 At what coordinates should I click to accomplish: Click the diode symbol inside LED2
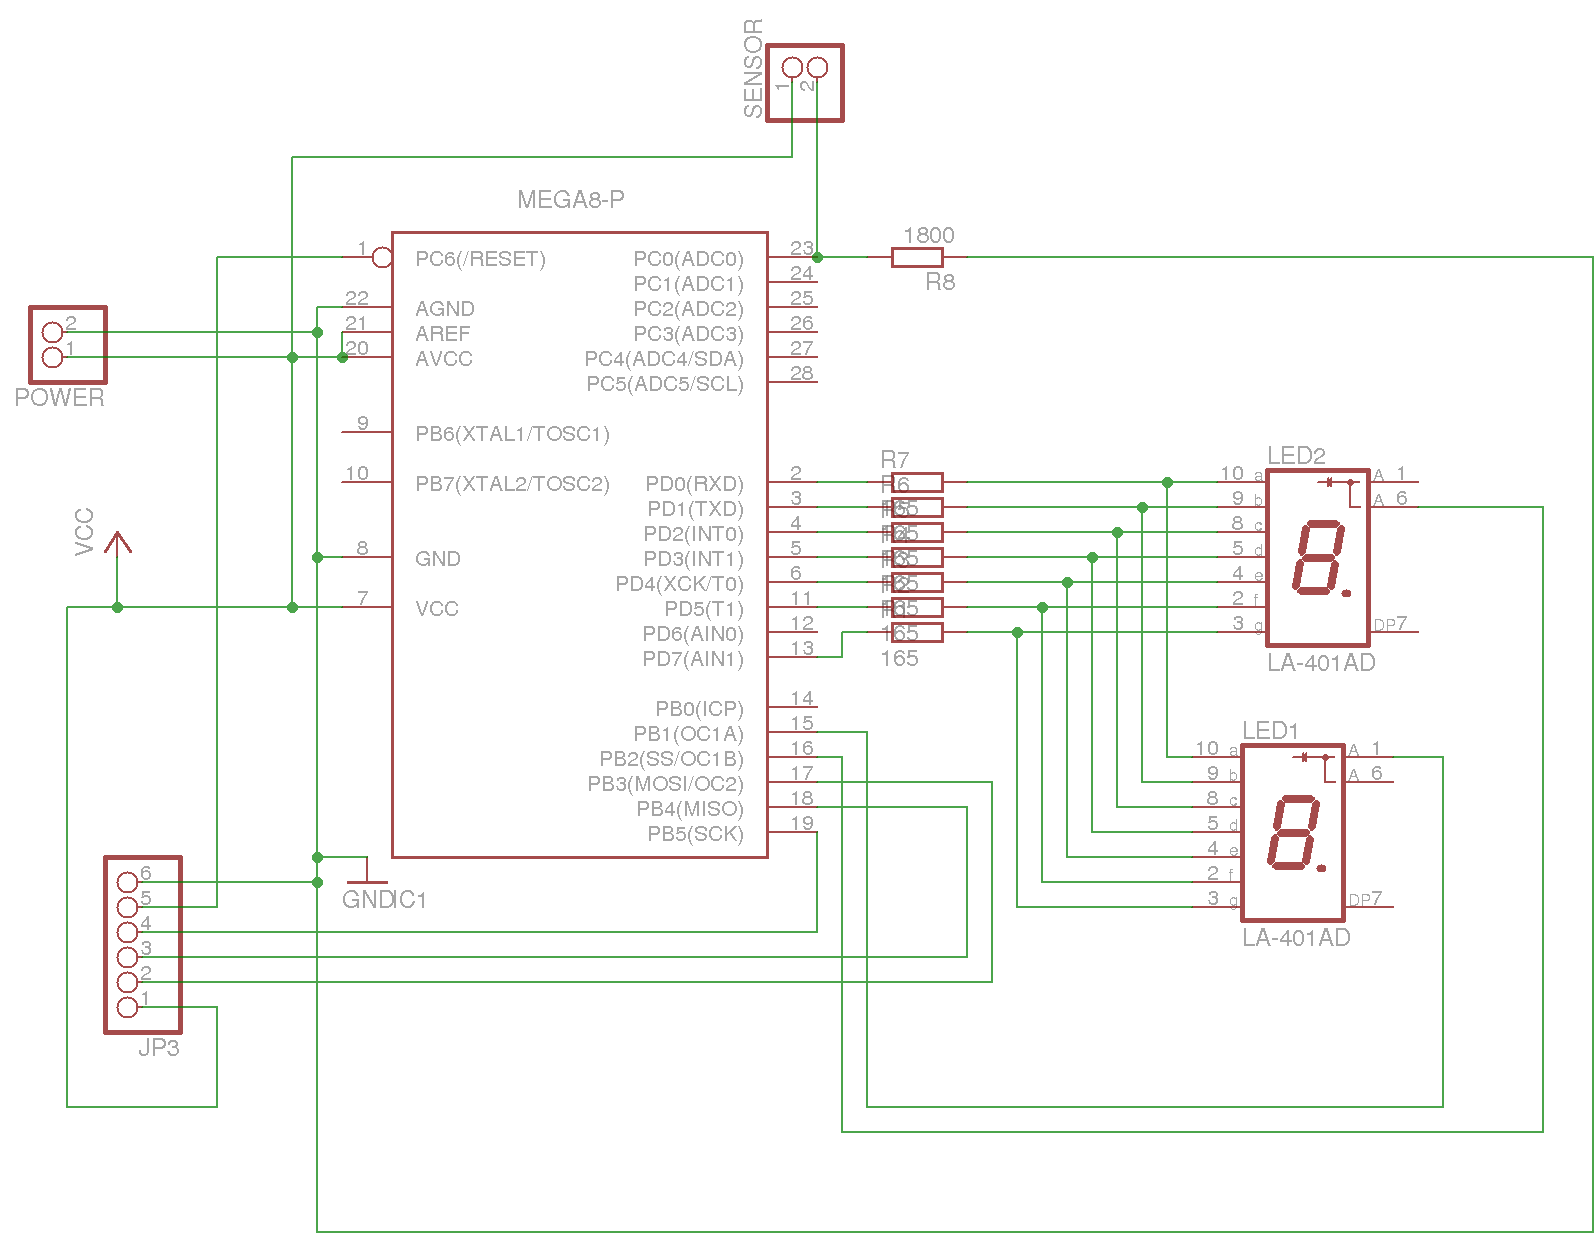pos(1330,483)
